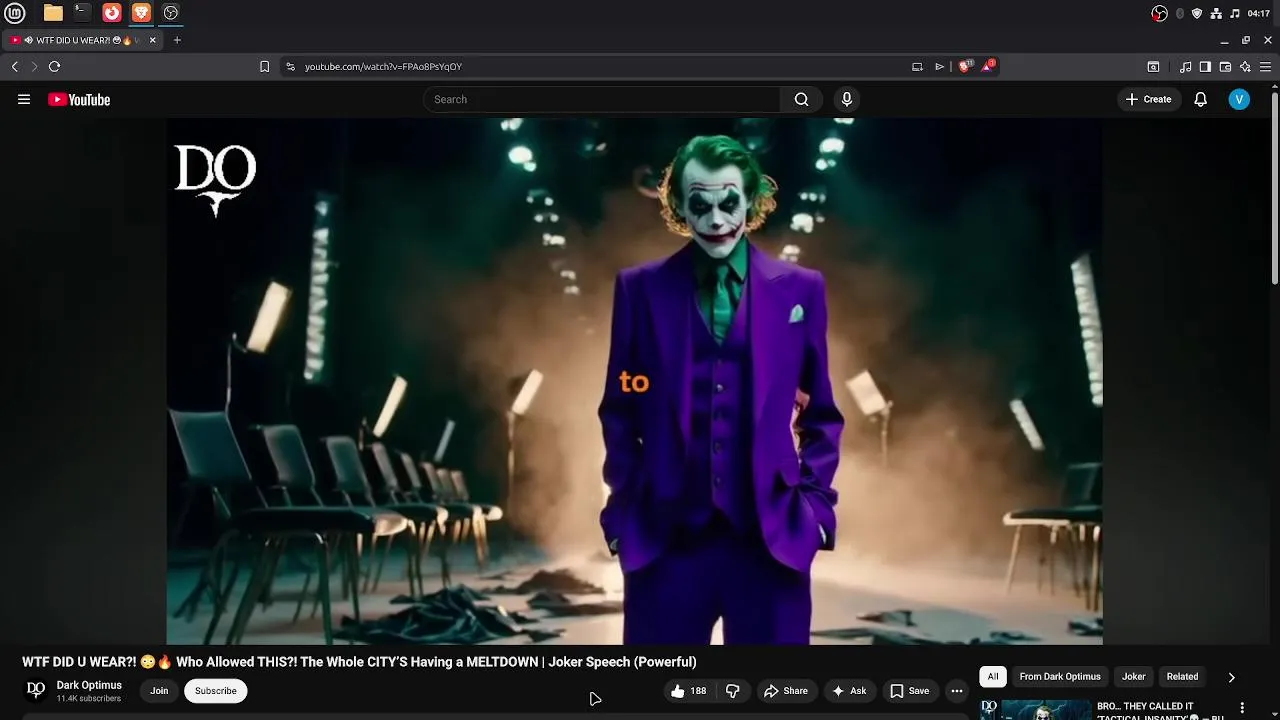Dislike this video

click(x=733, y=691)
